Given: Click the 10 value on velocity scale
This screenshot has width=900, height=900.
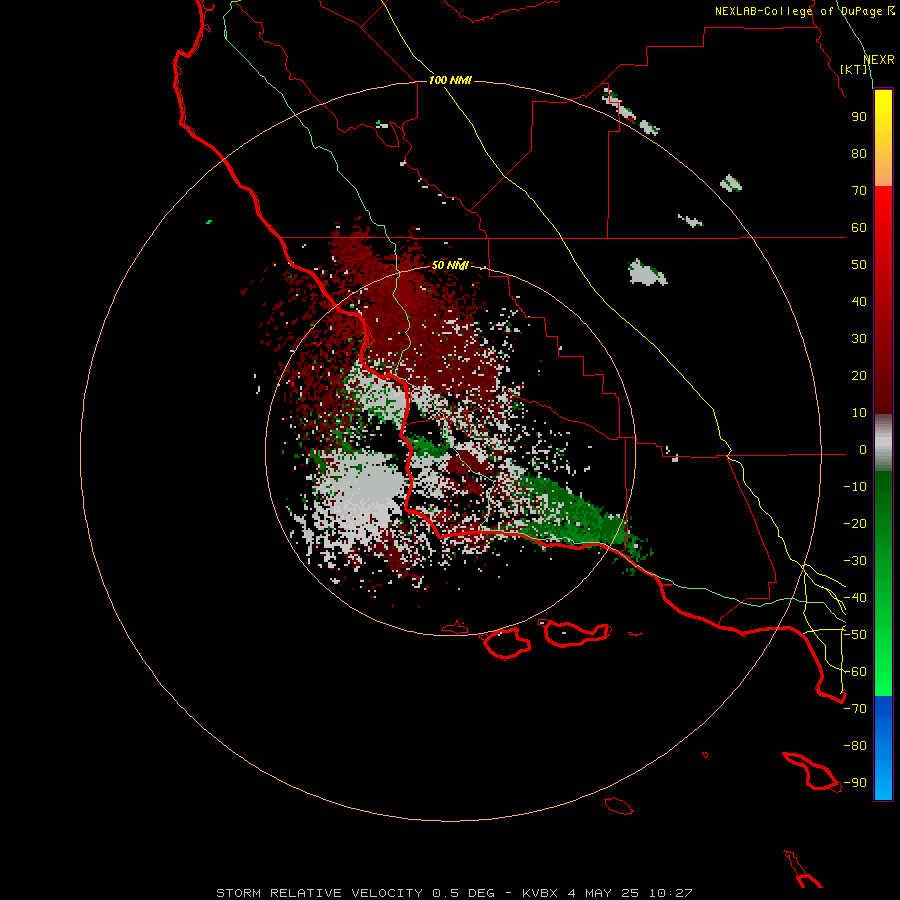Looking at the screenshot, I should 859,413.
